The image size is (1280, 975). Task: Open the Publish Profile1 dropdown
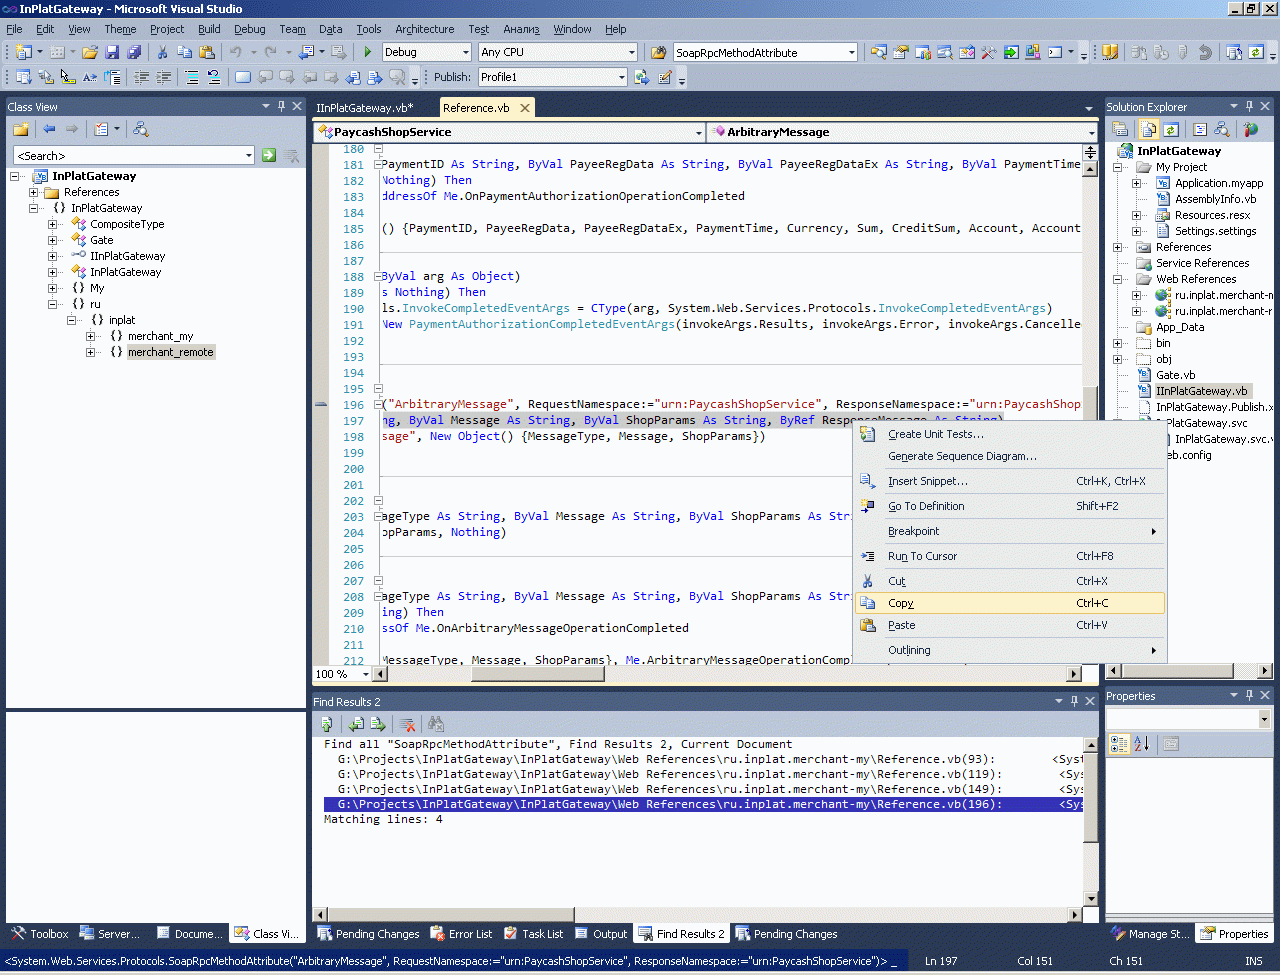click(x=621, y=77)
